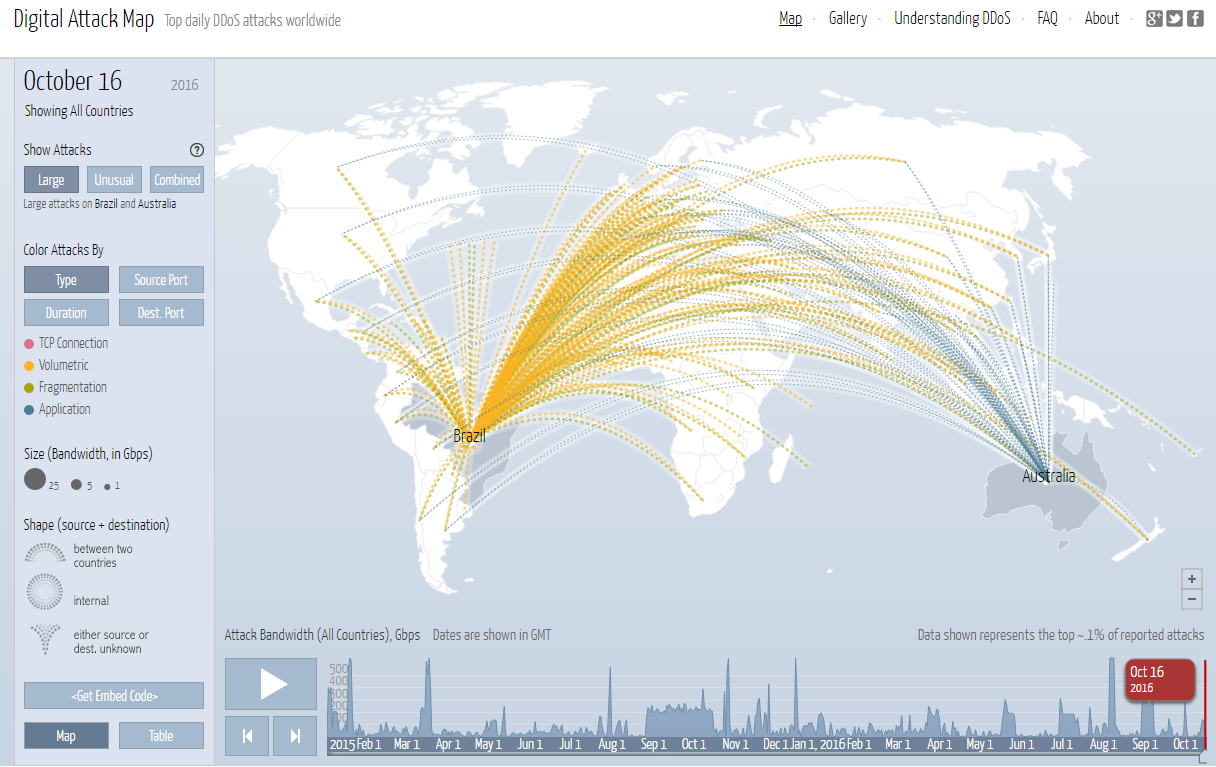The height and width of the screenshot is (767, 1216).
Task: Start timeline playback with the play button
Action: [x=271, y=684]
